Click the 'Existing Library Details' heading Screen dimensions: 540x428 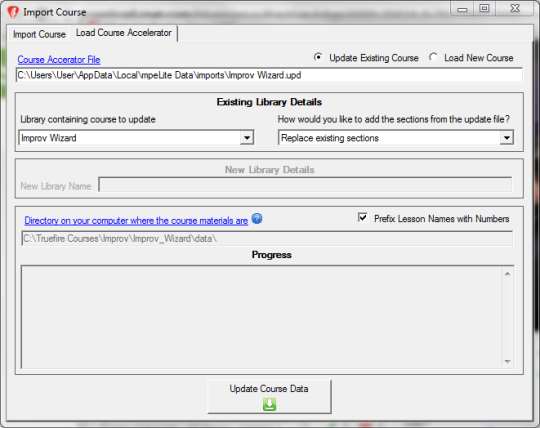point(269,102)
